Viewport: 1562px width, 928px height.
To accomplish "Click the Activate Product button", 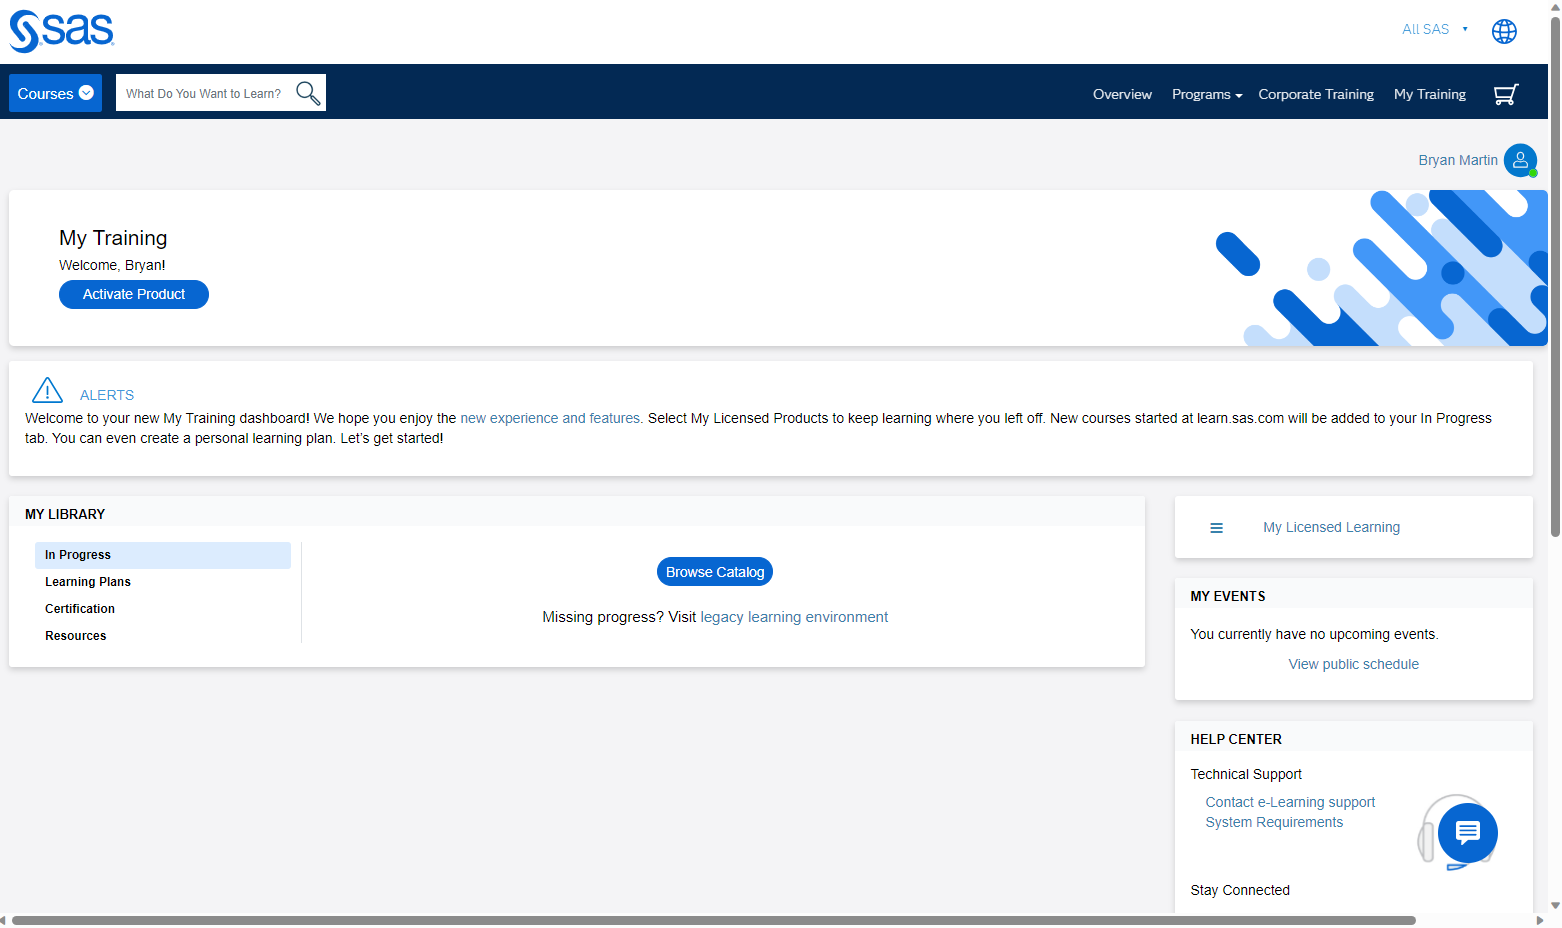I will 133,294.
